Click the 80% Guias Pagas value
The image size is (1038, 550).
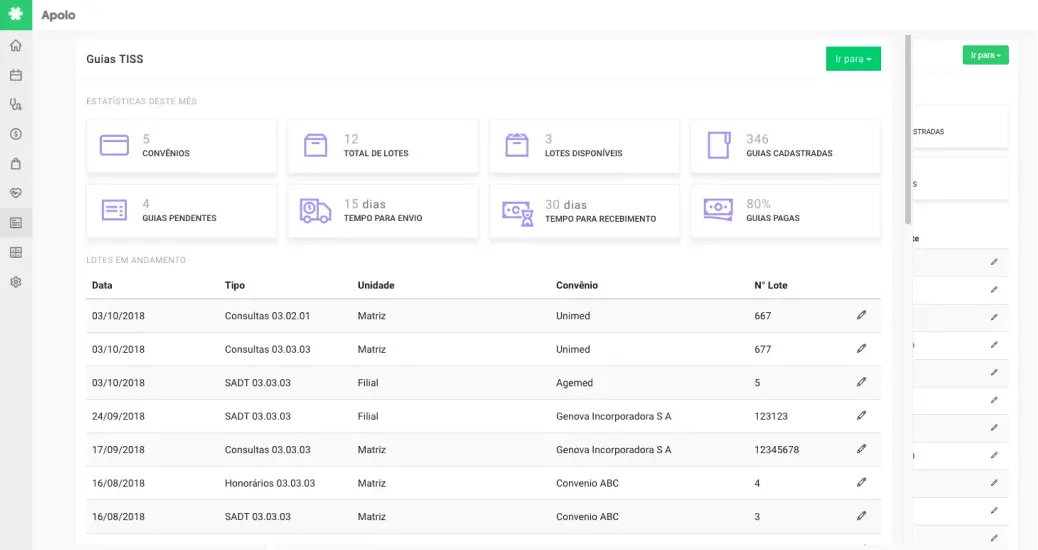(758, 204)
